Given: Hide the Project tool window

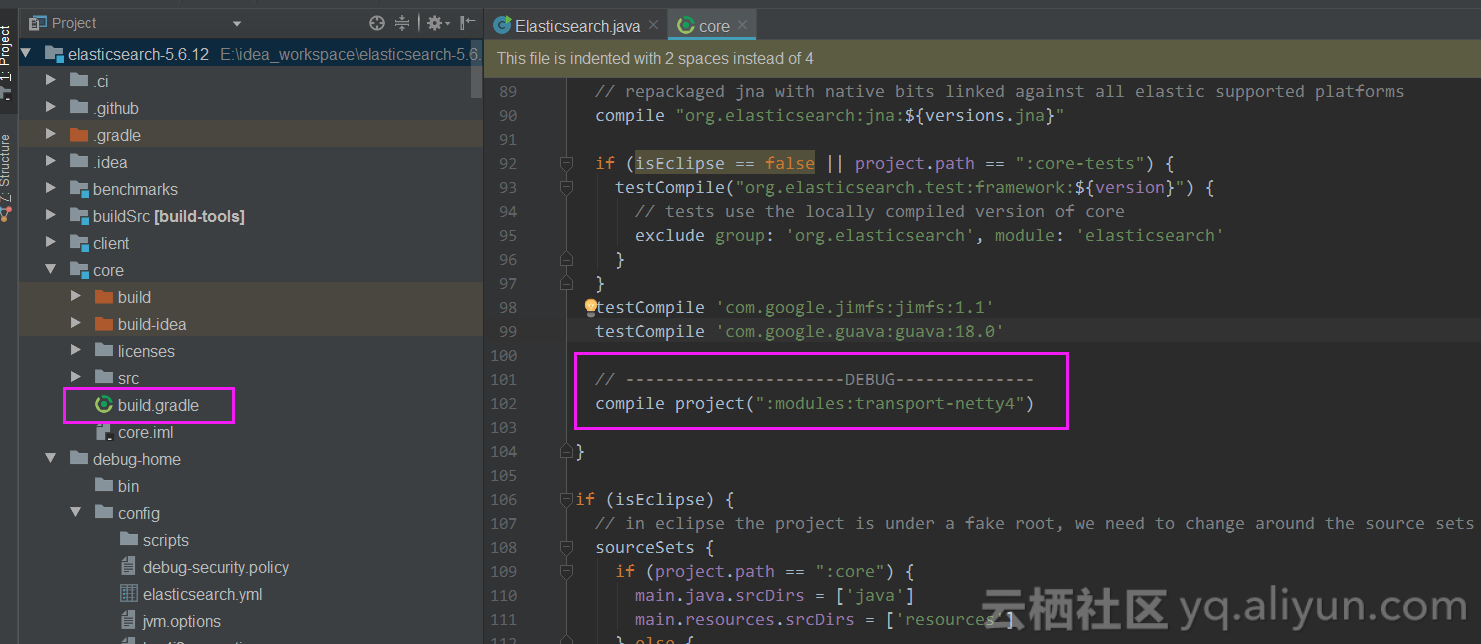Looking at the screenshot, I should 467,22.
